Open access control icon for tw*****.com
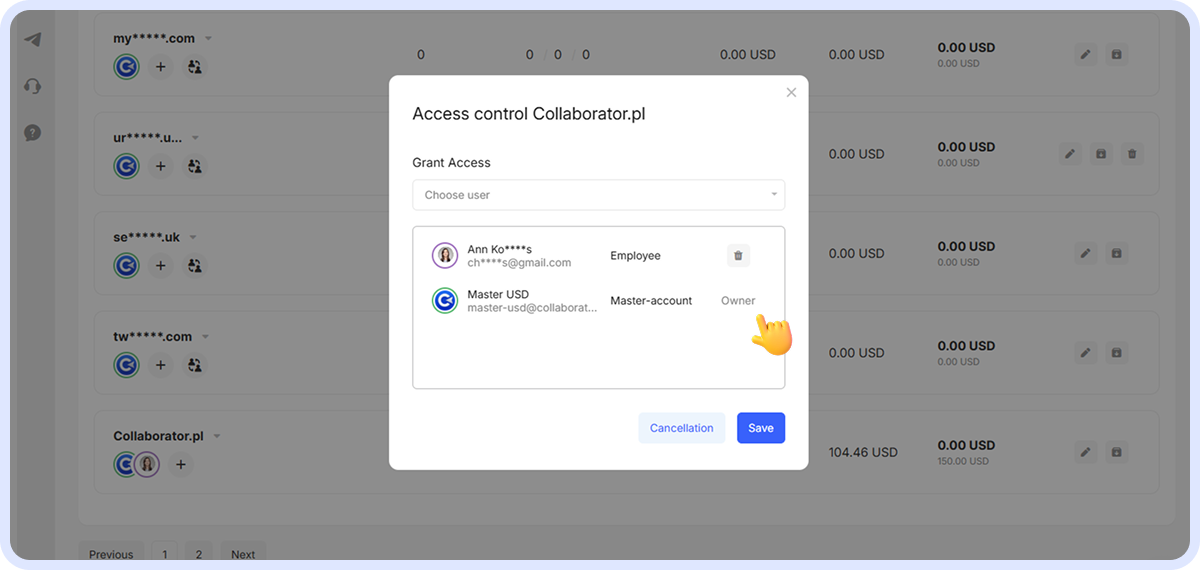 (196, 365)
